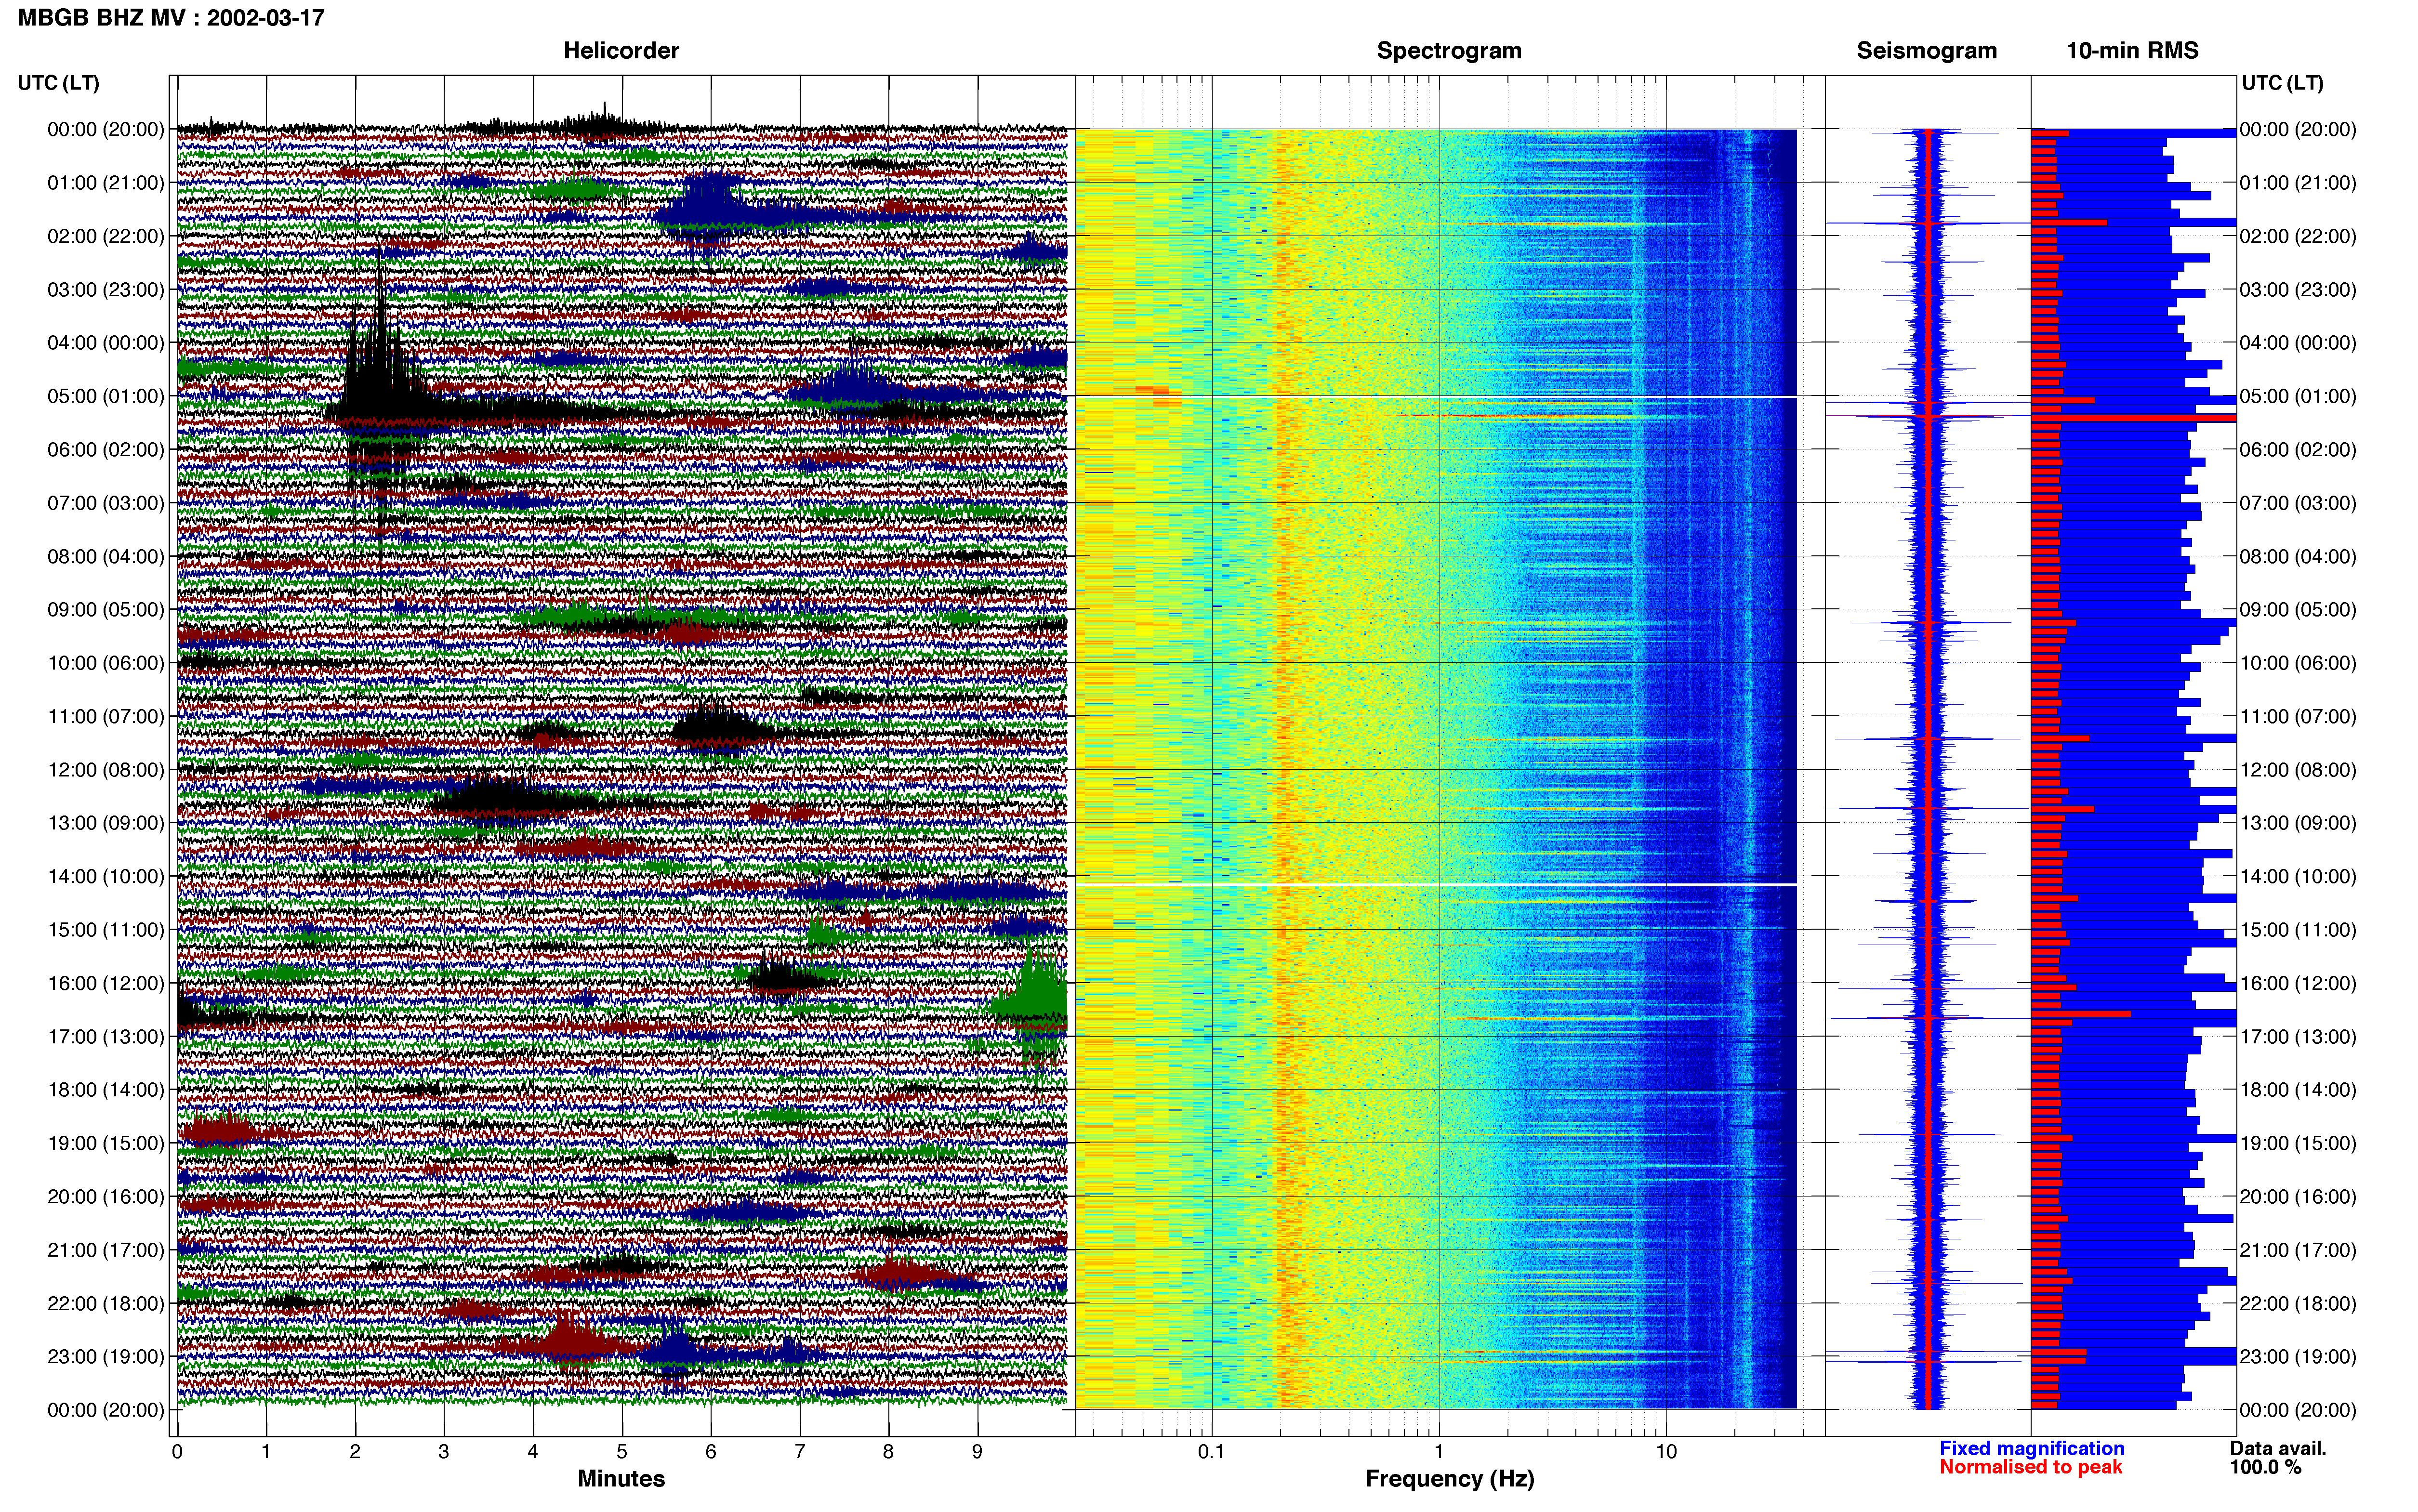2418x1512 pixels.
Task: Click the right 02:00 (22:00) time label
Action: (2298, 236)
